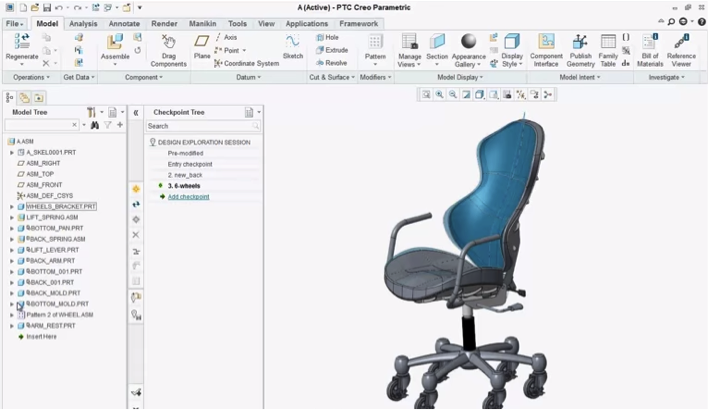The image size is (708, 410).
Task: Click Zoom In in graphics toolbar
Action: (439, 94)
